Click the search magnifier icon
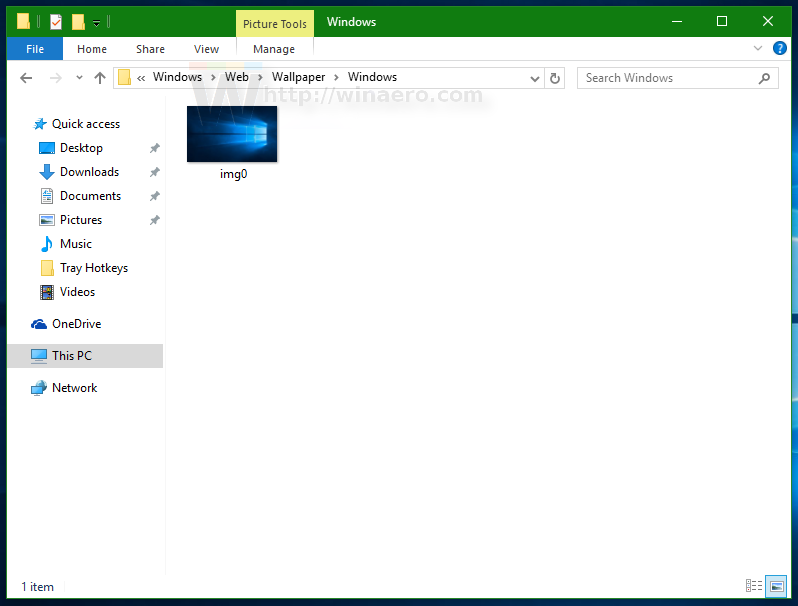 point(764,78)
